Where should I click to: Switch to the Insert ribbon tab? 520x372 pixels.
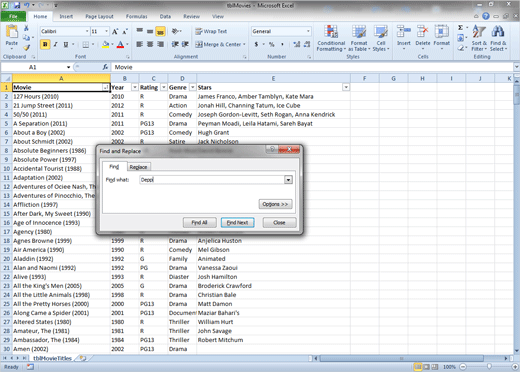[66, 16]
